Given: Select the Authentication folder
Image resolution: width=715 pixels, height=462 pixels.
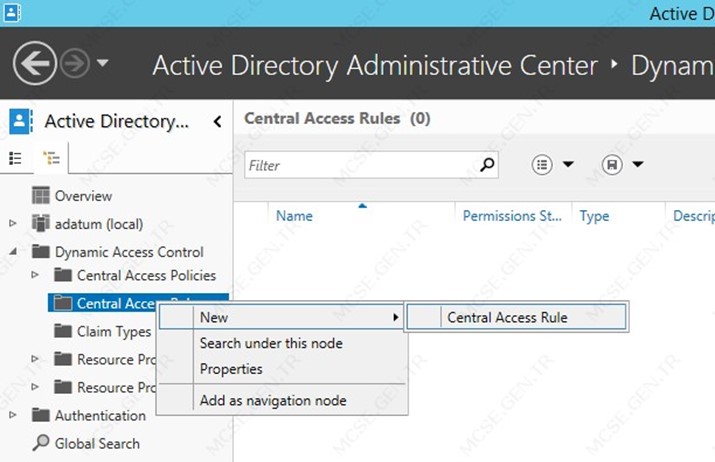Looking at the screenshot, I should coord(100,415).
